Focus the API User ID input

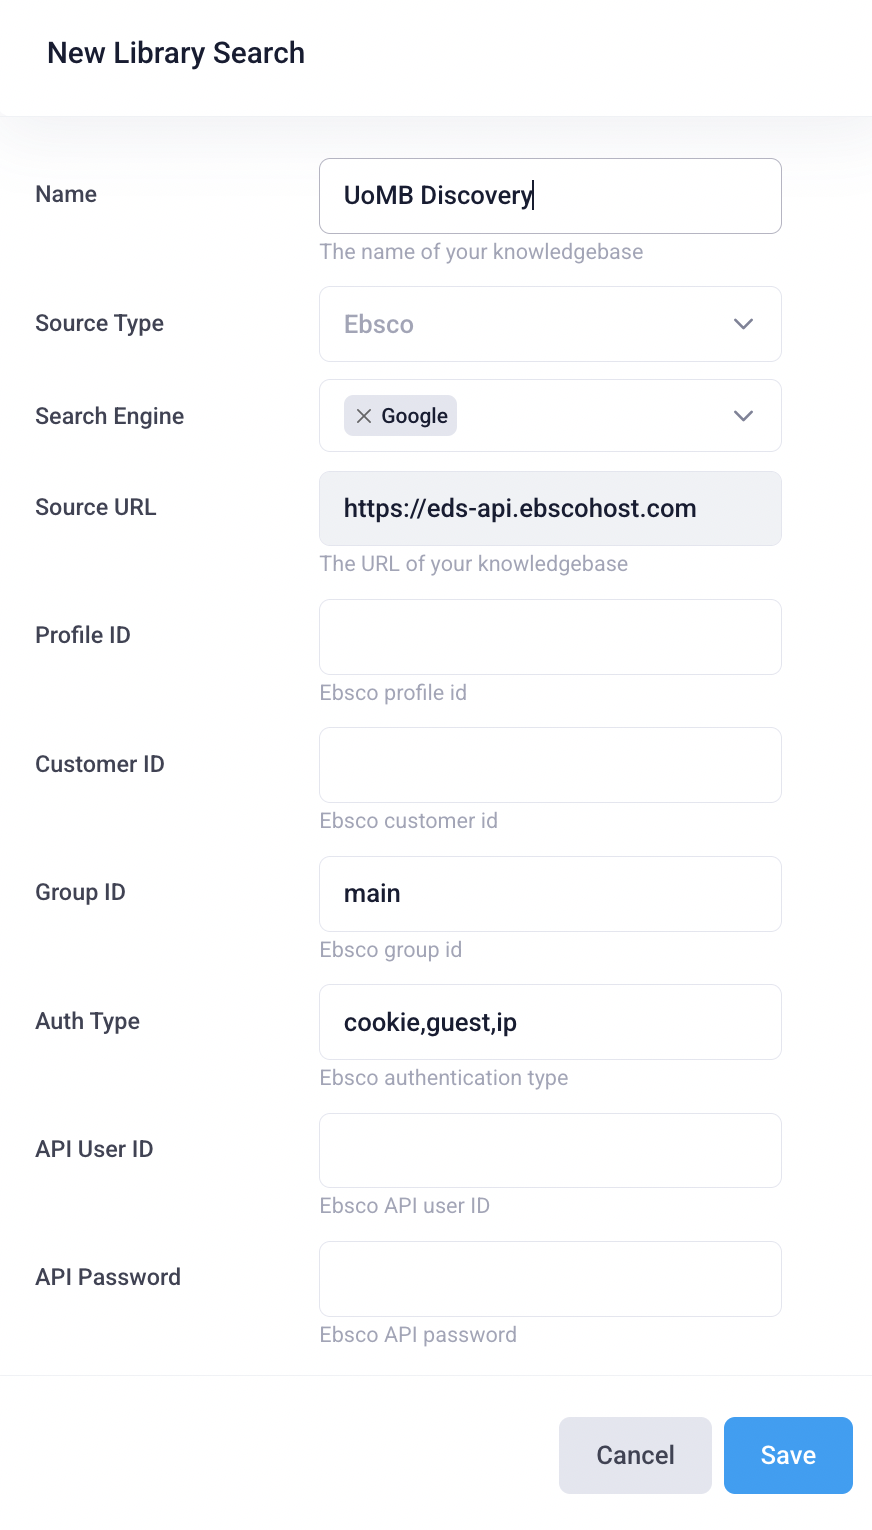coord(550,1150)
